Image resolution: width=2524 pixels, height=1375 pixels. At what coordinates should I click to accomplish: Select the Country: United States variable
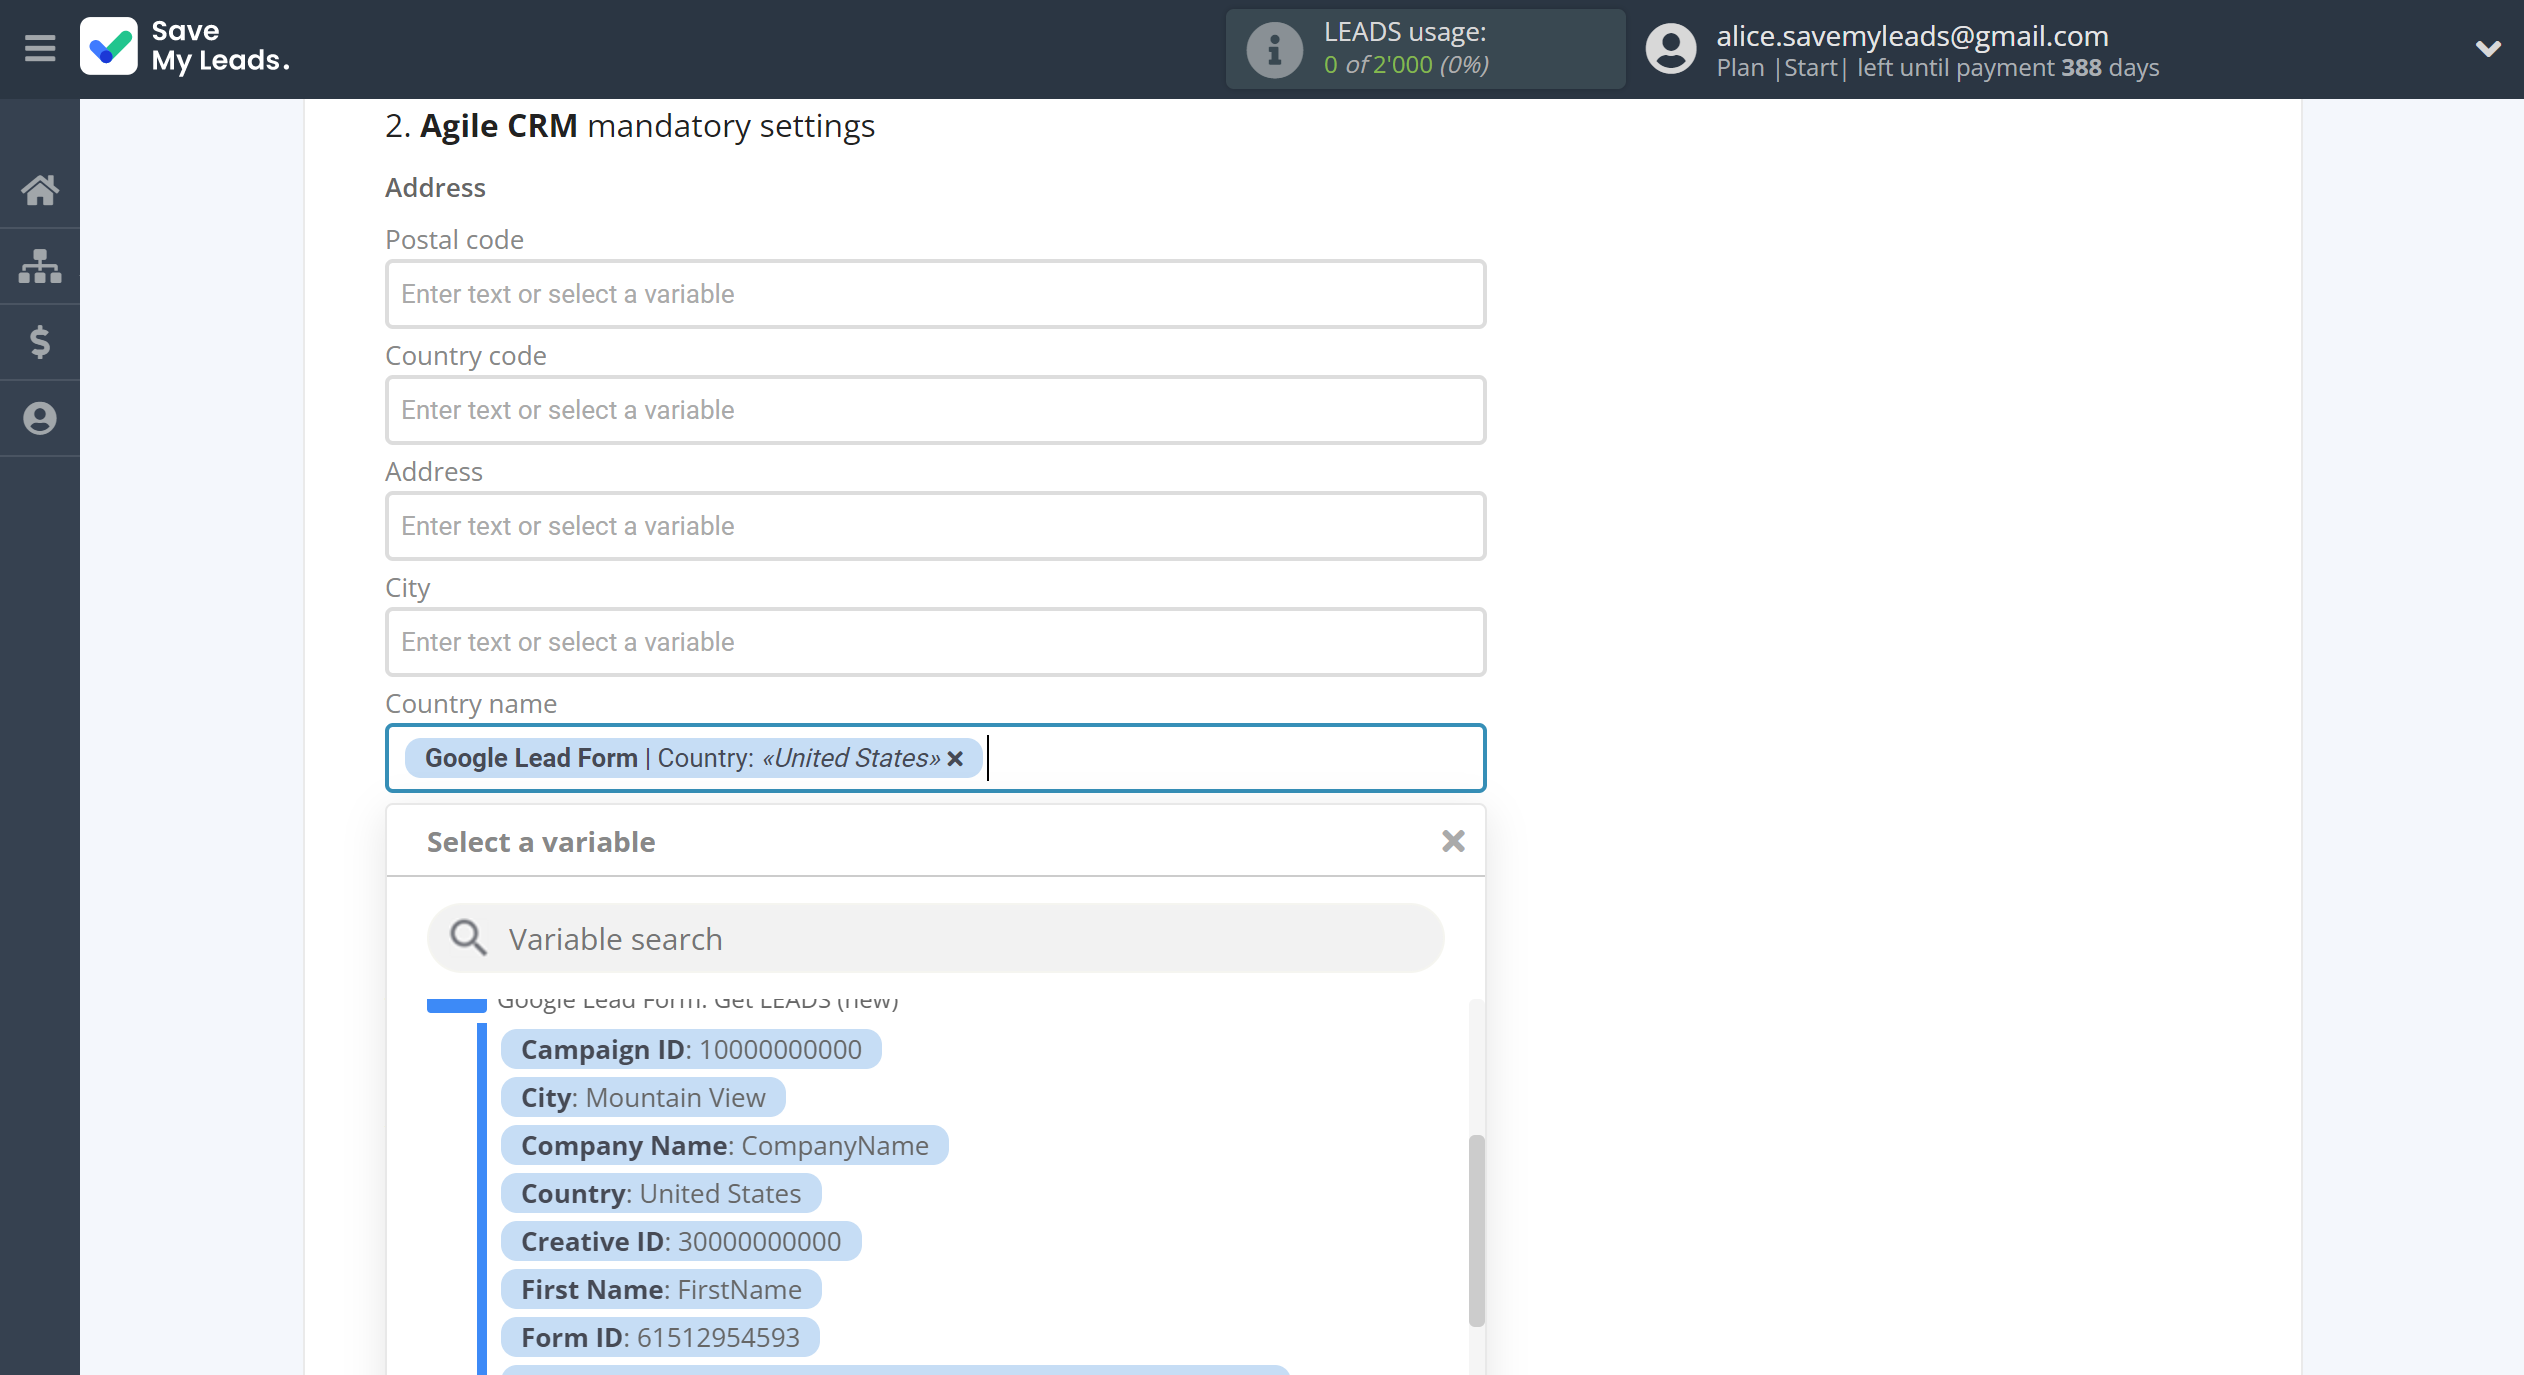click(x=661, y=1193)
